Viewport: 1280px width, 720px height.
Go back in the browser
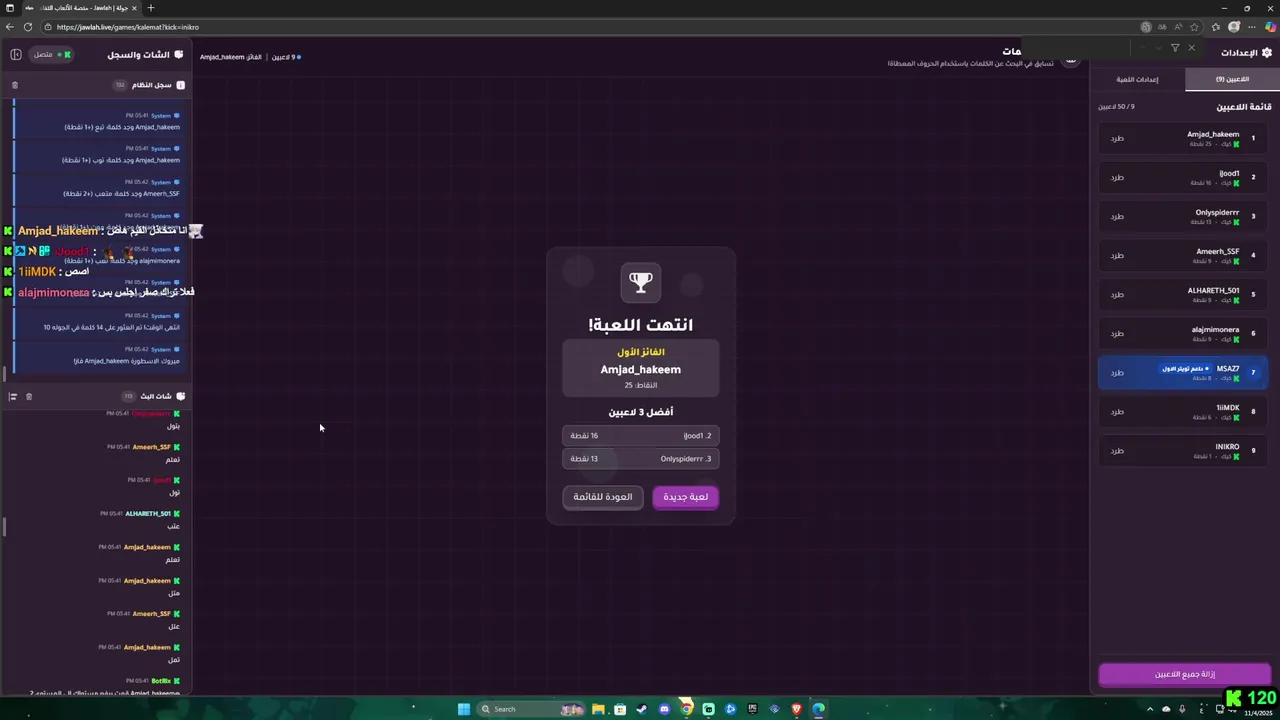pyautogui.click(x=10, y=27)
